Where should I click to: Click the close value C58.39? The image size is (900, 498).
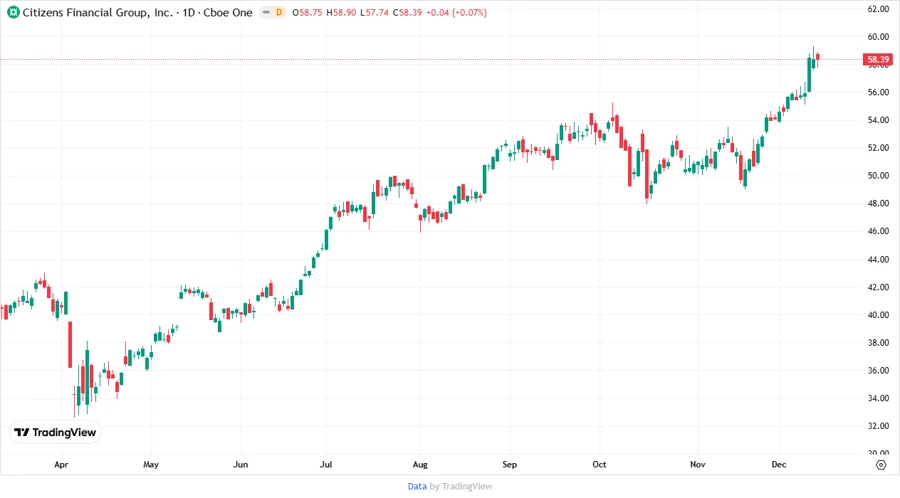click(408, 13)
